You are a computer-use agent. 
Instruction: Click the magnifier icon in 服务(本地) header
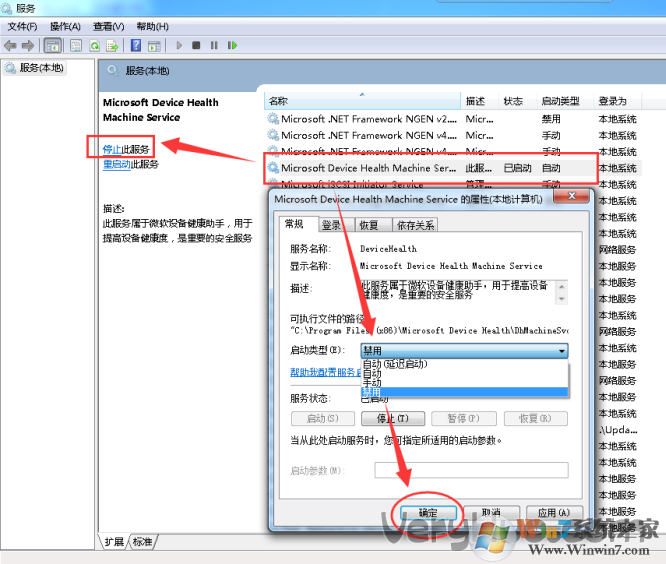click(113, 70)
